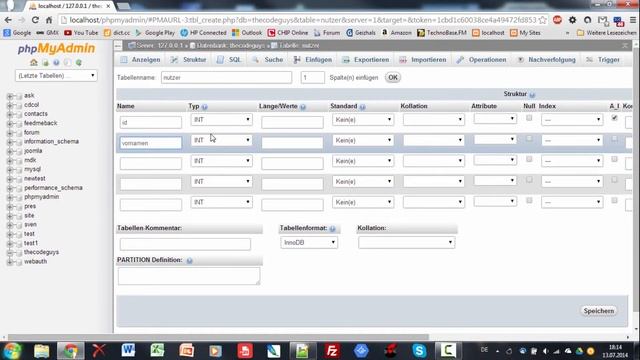Select the mysql database in the tree
This screenshot has width=640, height=360.
coord(32,169)
